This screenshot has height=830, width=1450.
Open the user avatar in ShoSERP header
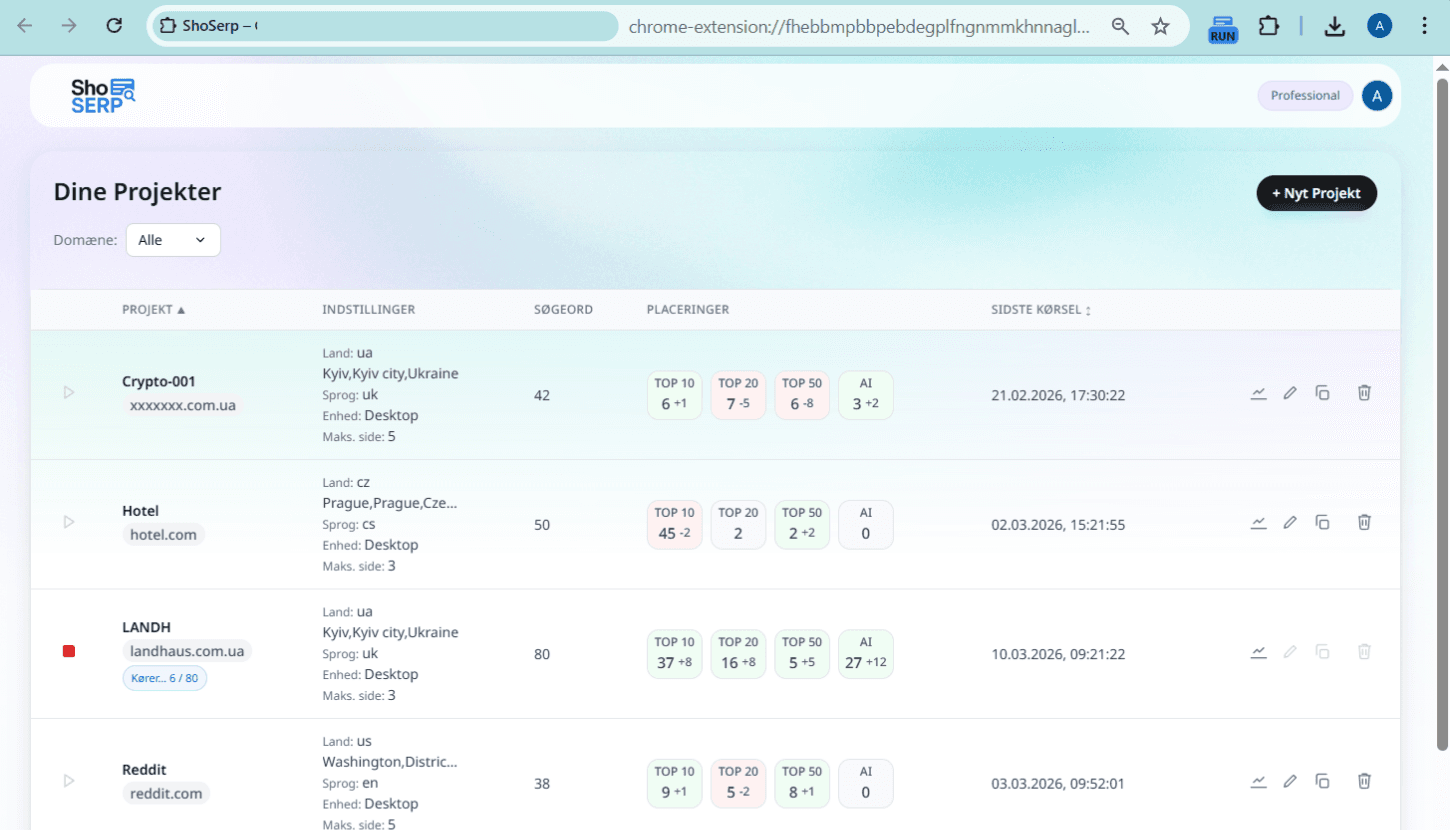(x=1377, y=96)
